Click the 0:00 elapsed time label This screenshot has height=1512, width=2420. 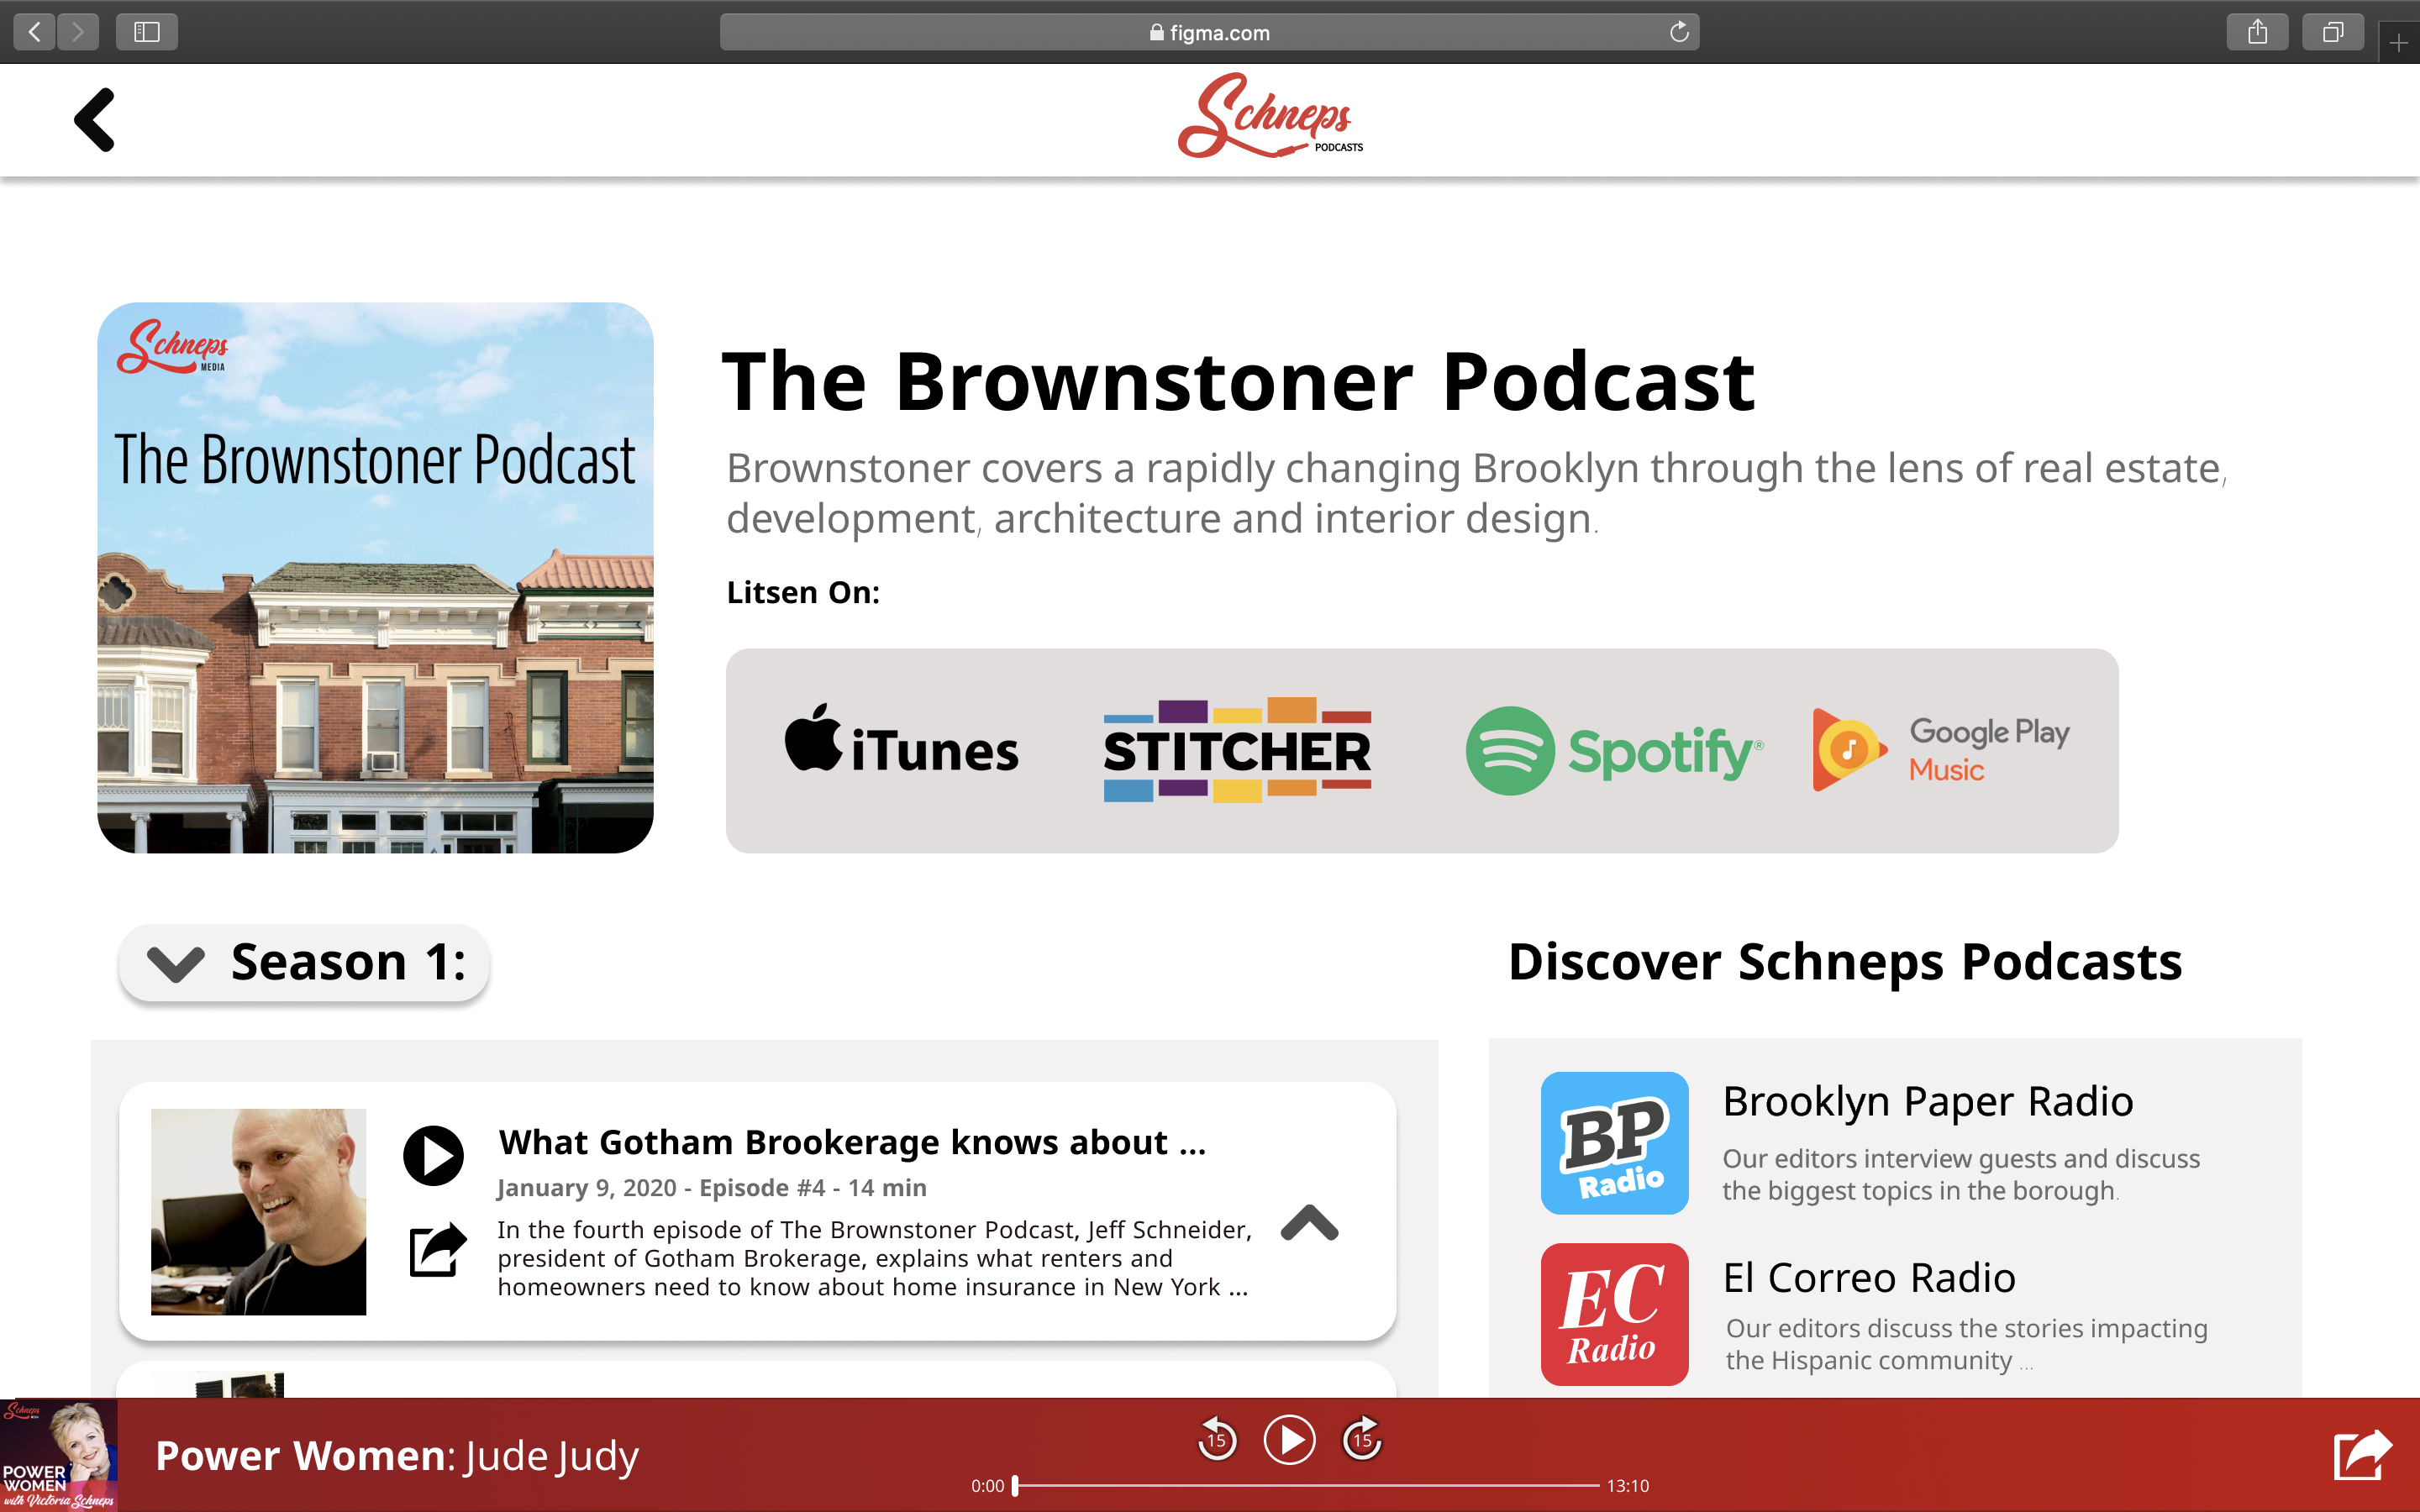coord(987,1486)
